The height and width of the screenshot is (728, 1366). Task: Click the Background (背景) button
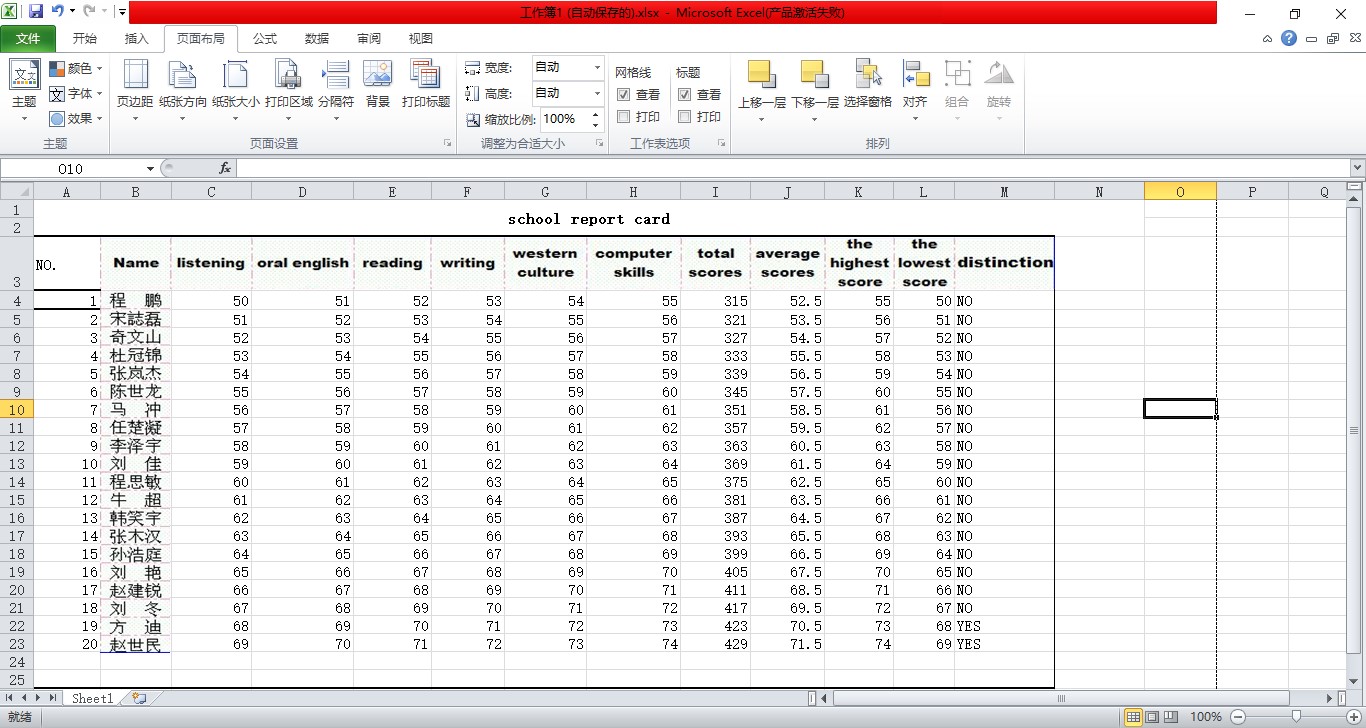coord(378,85)
